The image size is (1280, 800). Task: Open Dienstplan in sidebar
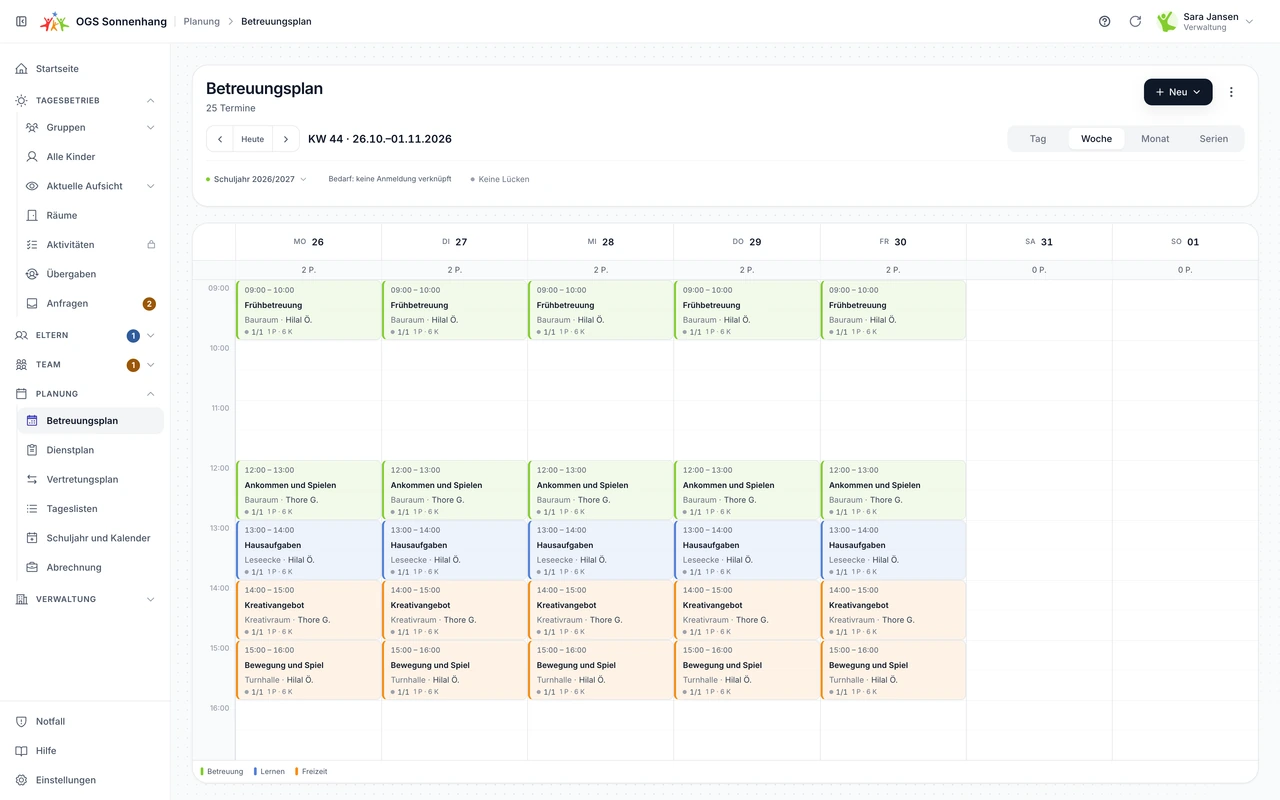(90, 450)
